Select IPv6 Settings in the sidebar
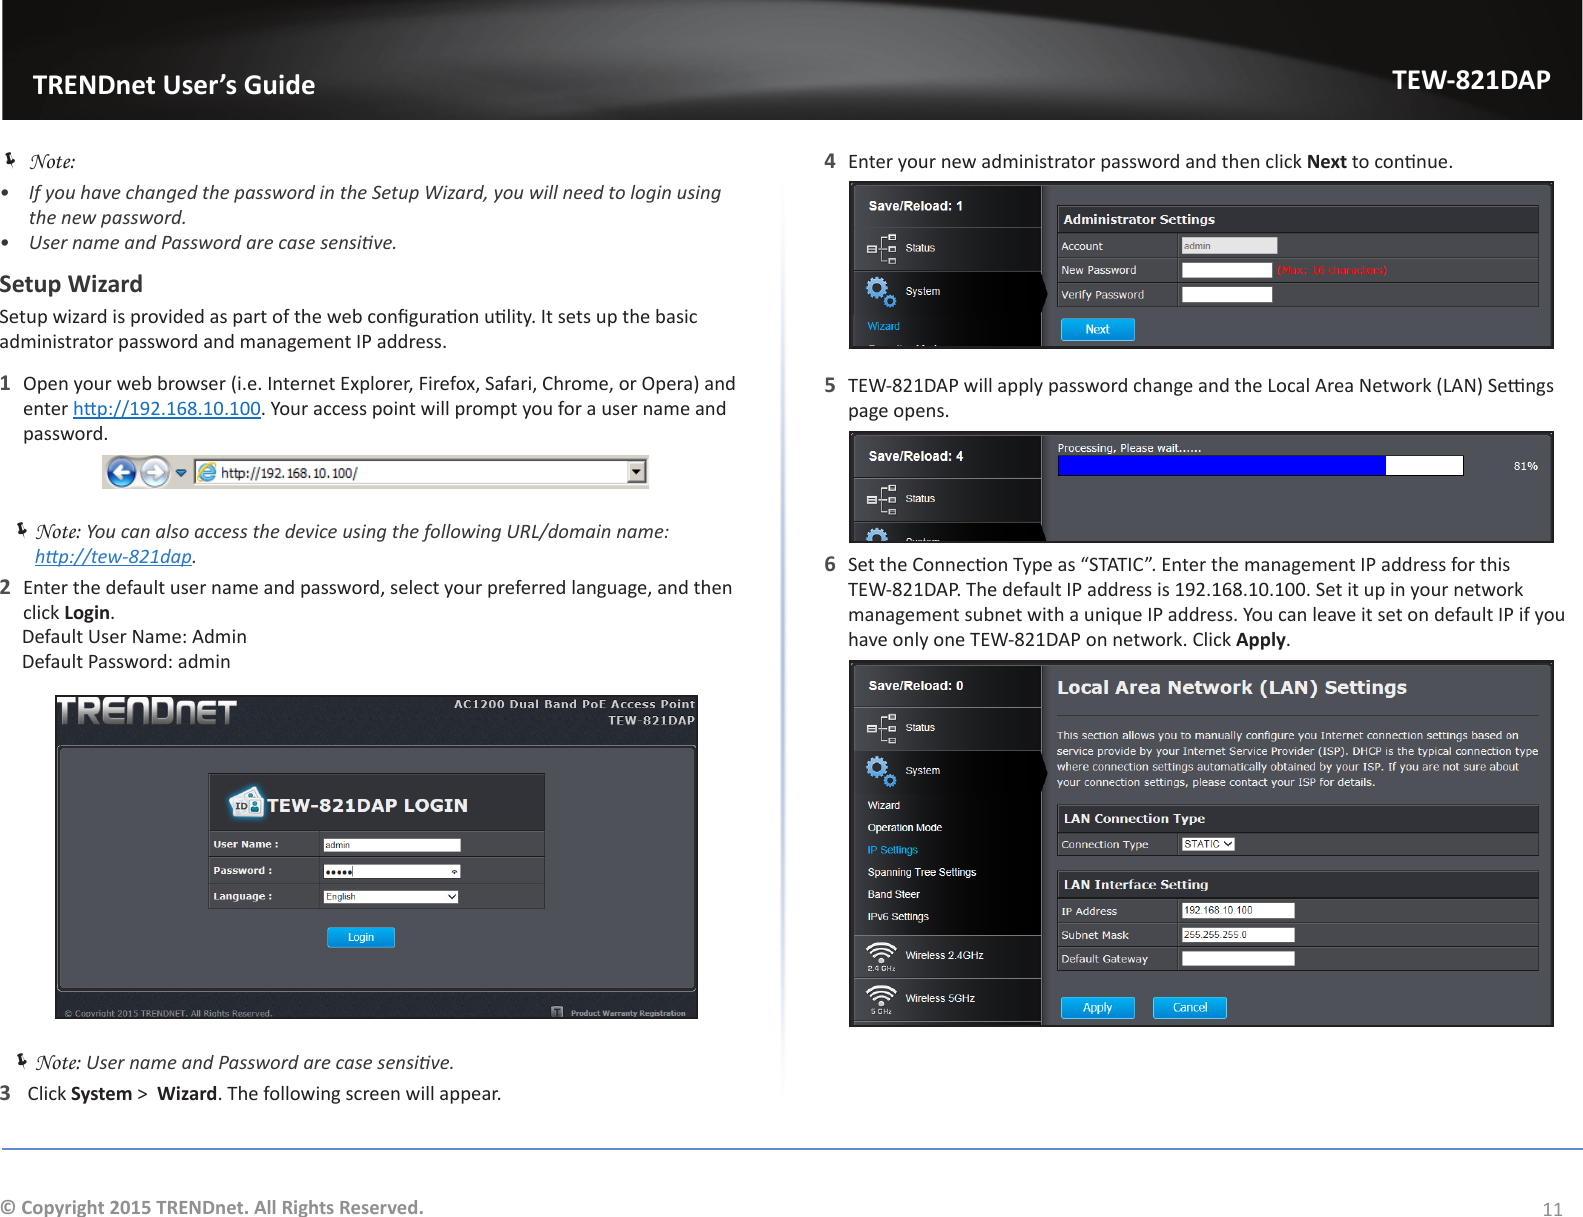1583x1217 pixels. click(x=898, y=917)
